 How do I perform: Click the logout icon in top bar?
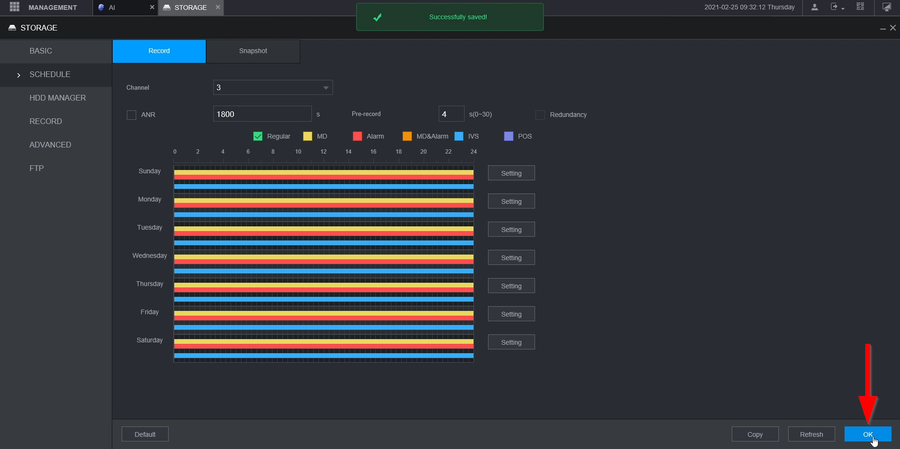coord(835,7)
